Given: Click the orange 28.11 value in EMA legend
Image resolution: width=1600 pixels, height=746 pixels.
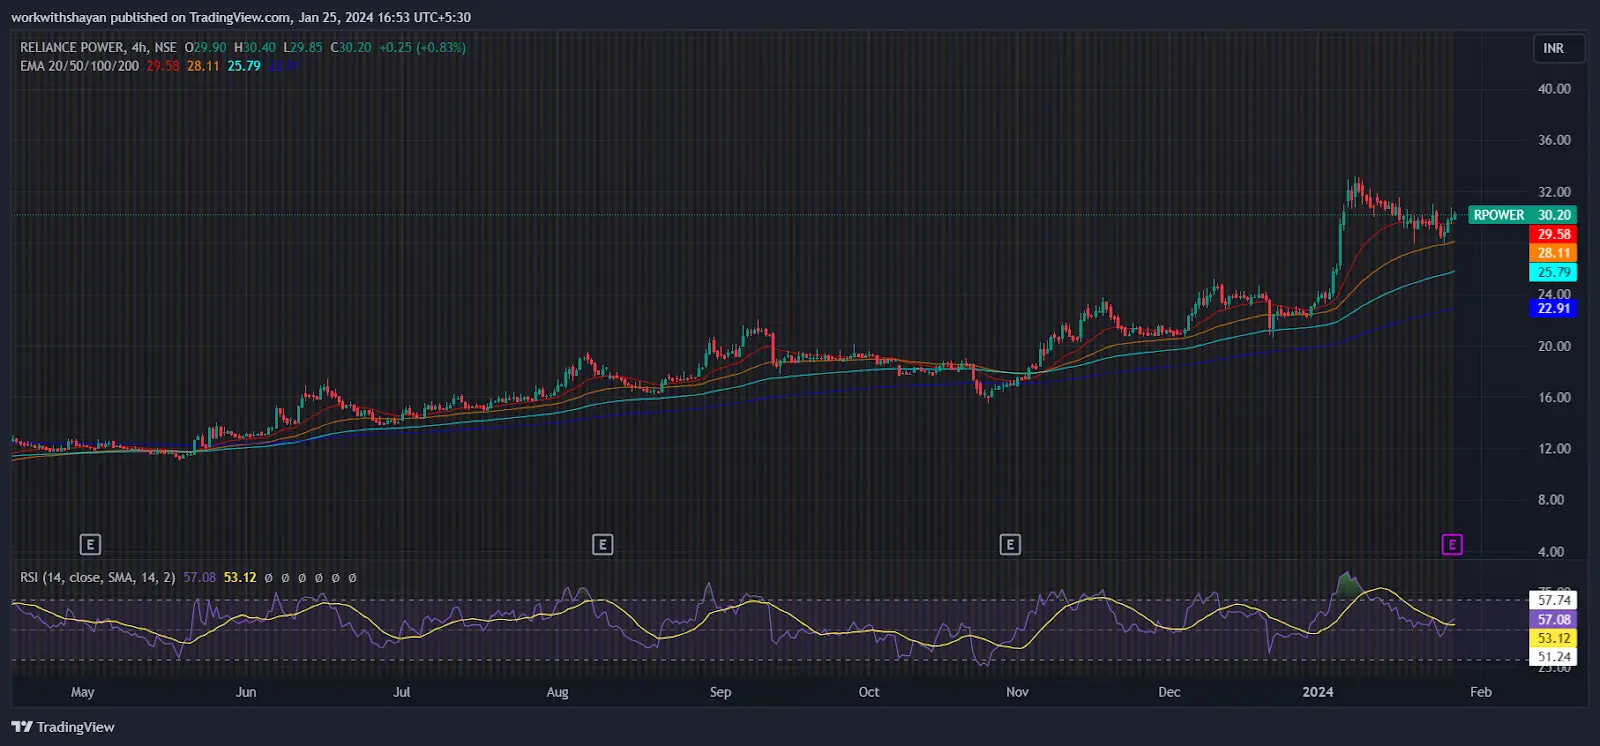Looking at the screenshot, I should pos(203,66).
